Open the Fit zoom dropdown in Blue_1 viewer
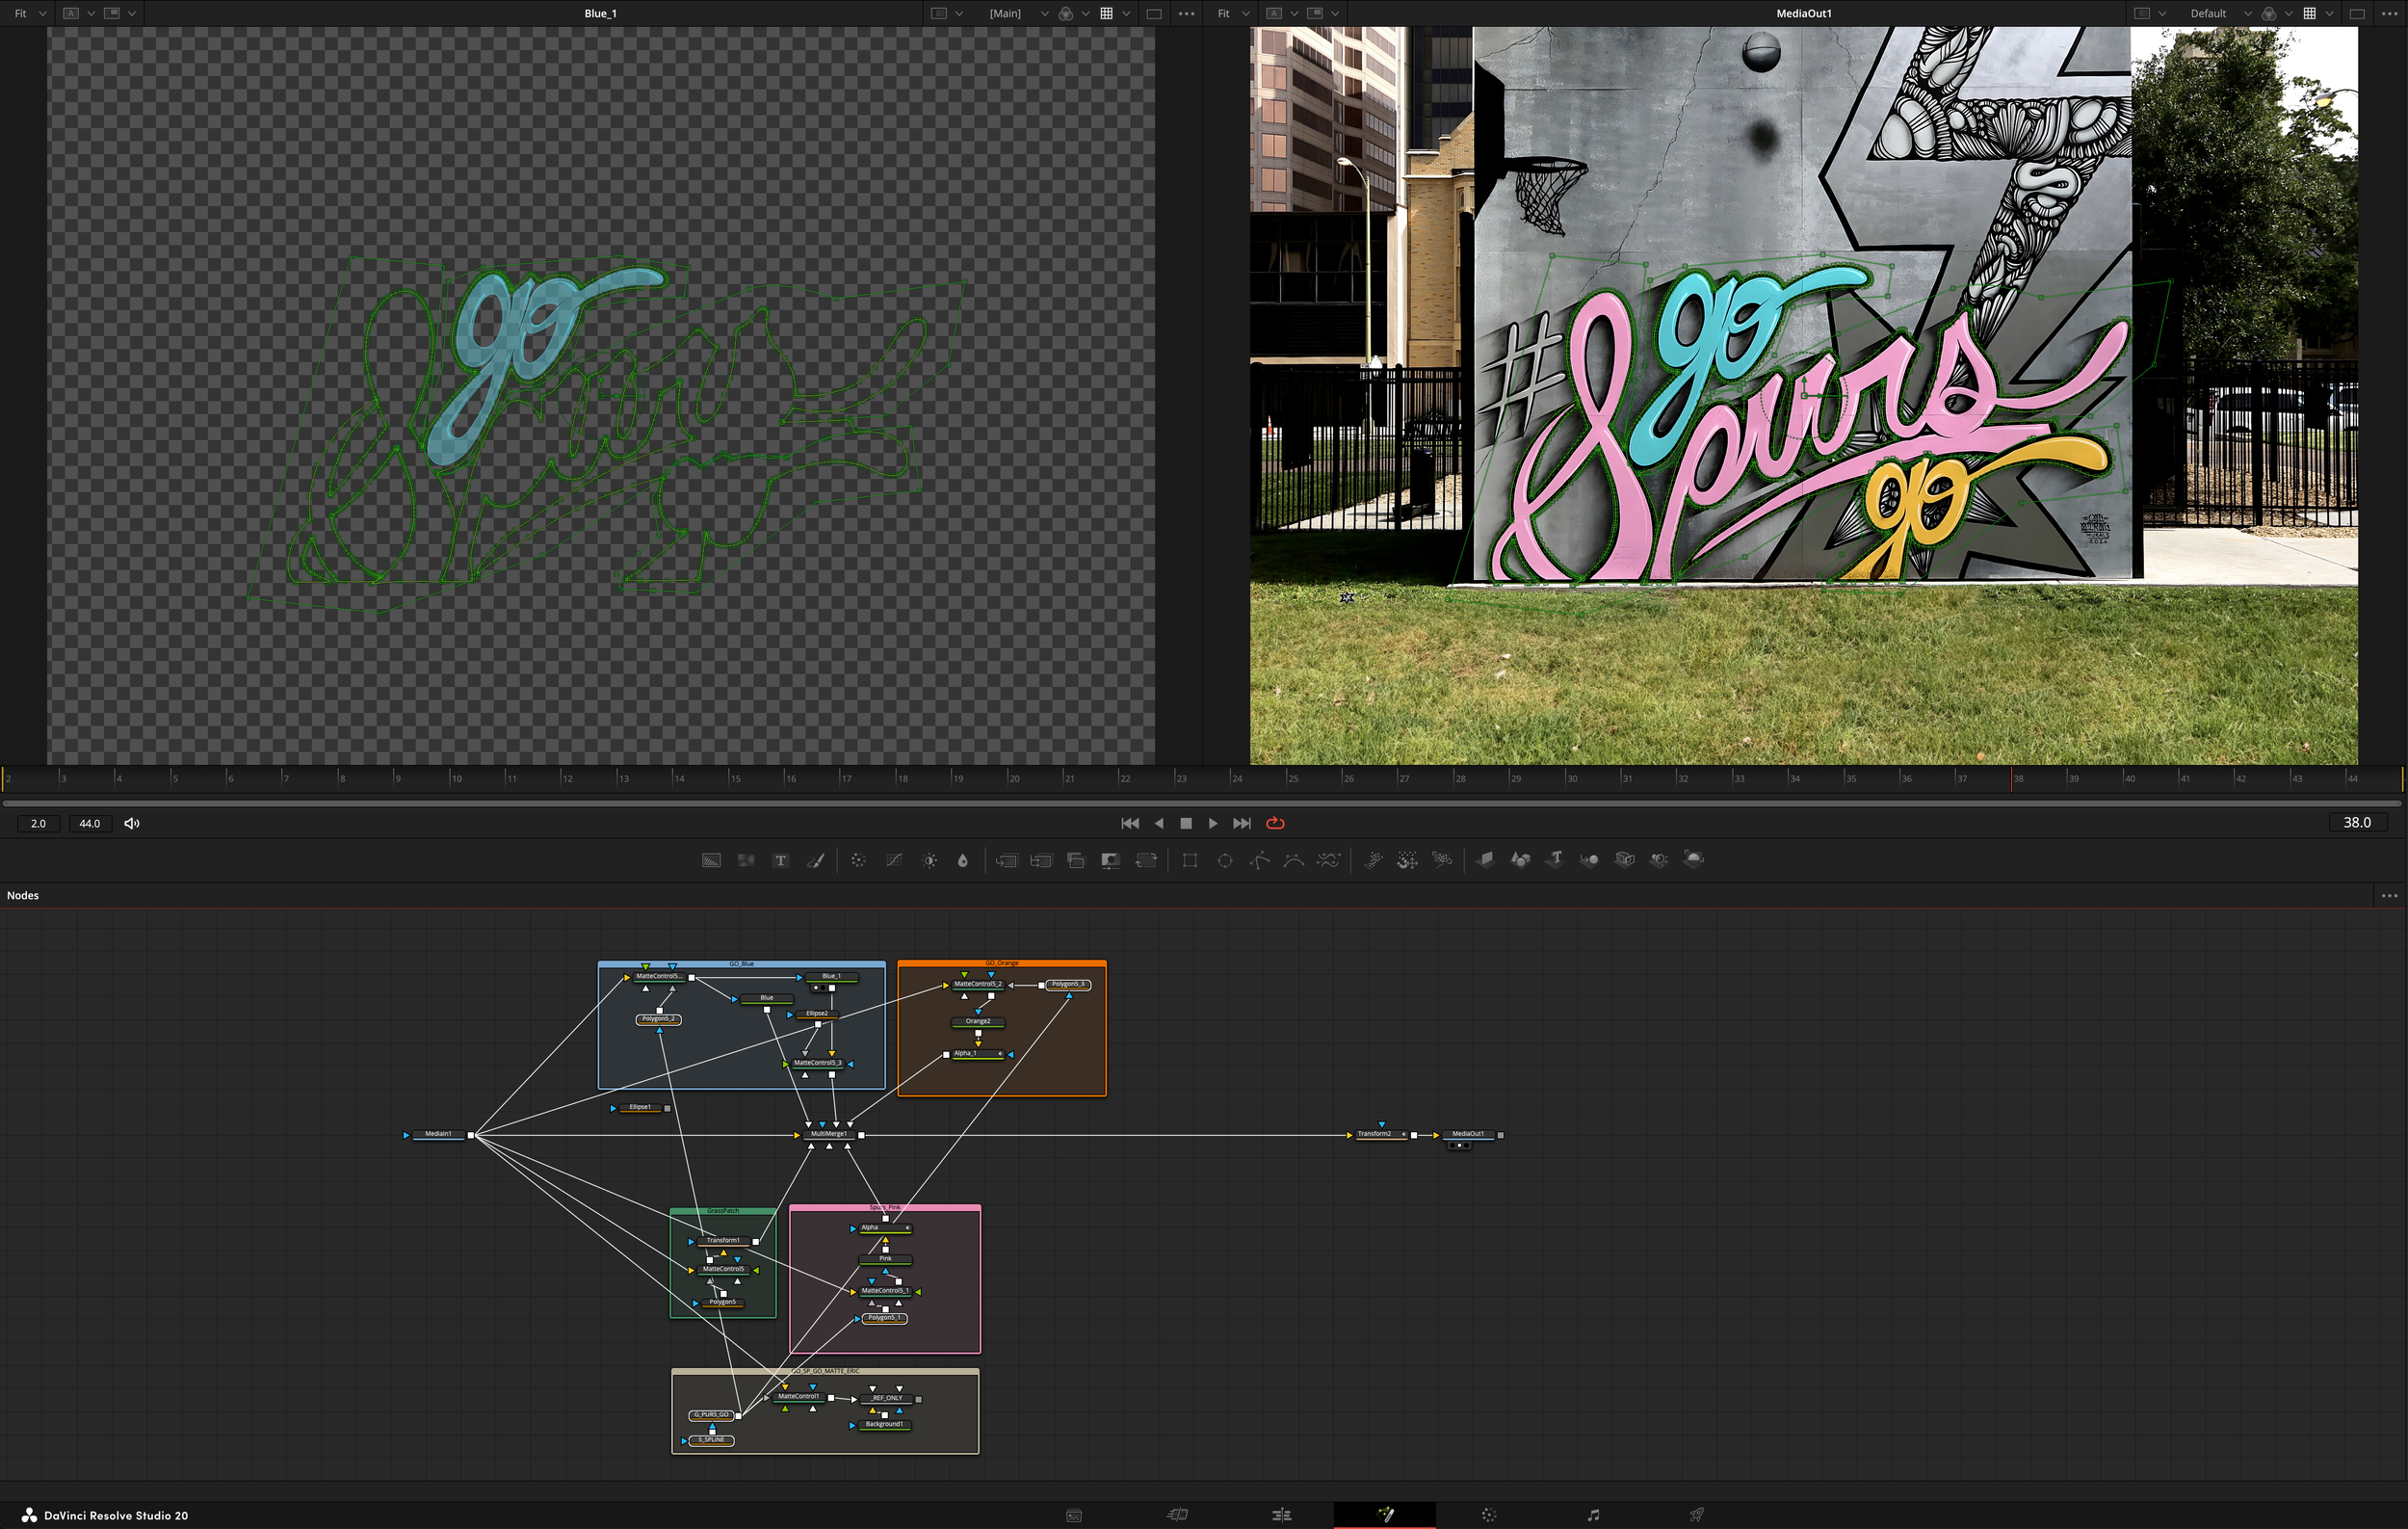The width and height of the screenshot is (2408, 1529). (29, 13)
